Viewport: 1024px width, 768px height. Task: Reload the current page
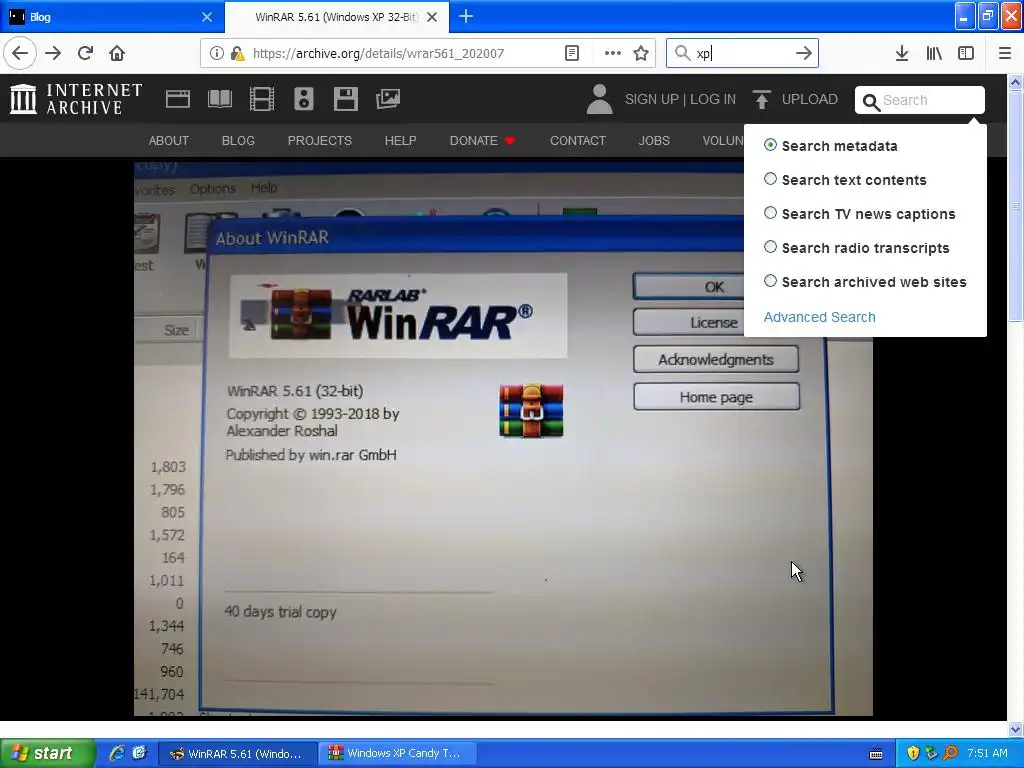(x=86, y=53)
